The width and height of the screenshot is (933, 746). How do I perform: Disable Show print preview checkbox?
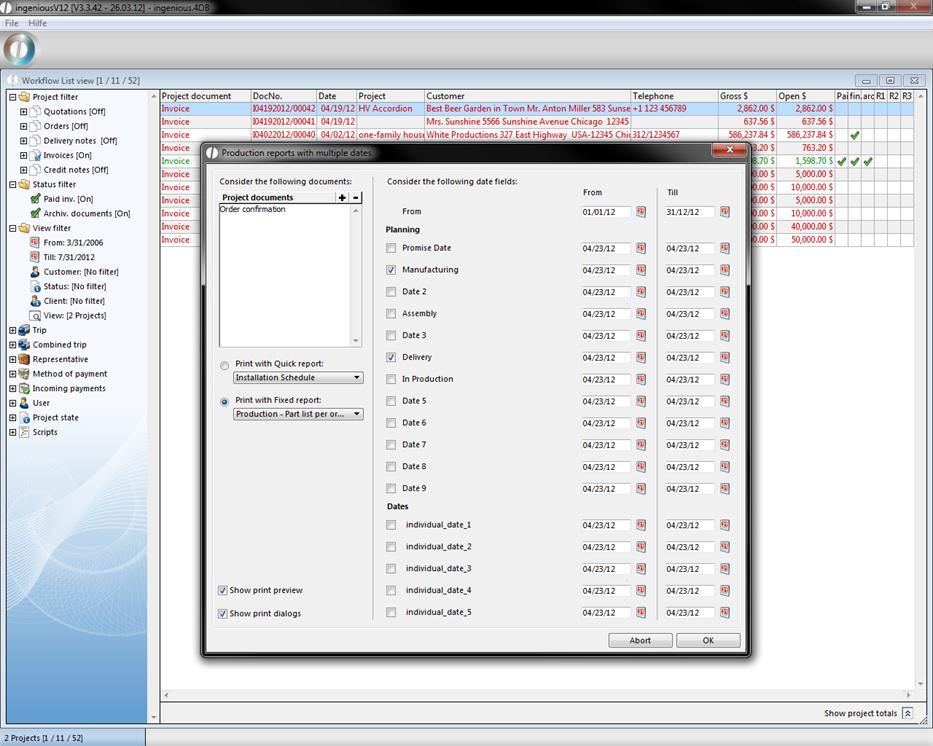[222, 591]
